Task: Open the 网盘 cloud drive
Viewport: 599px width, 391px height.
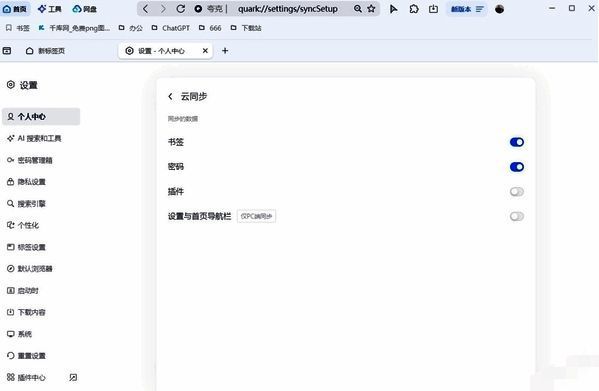Action: tap(84, 9)
